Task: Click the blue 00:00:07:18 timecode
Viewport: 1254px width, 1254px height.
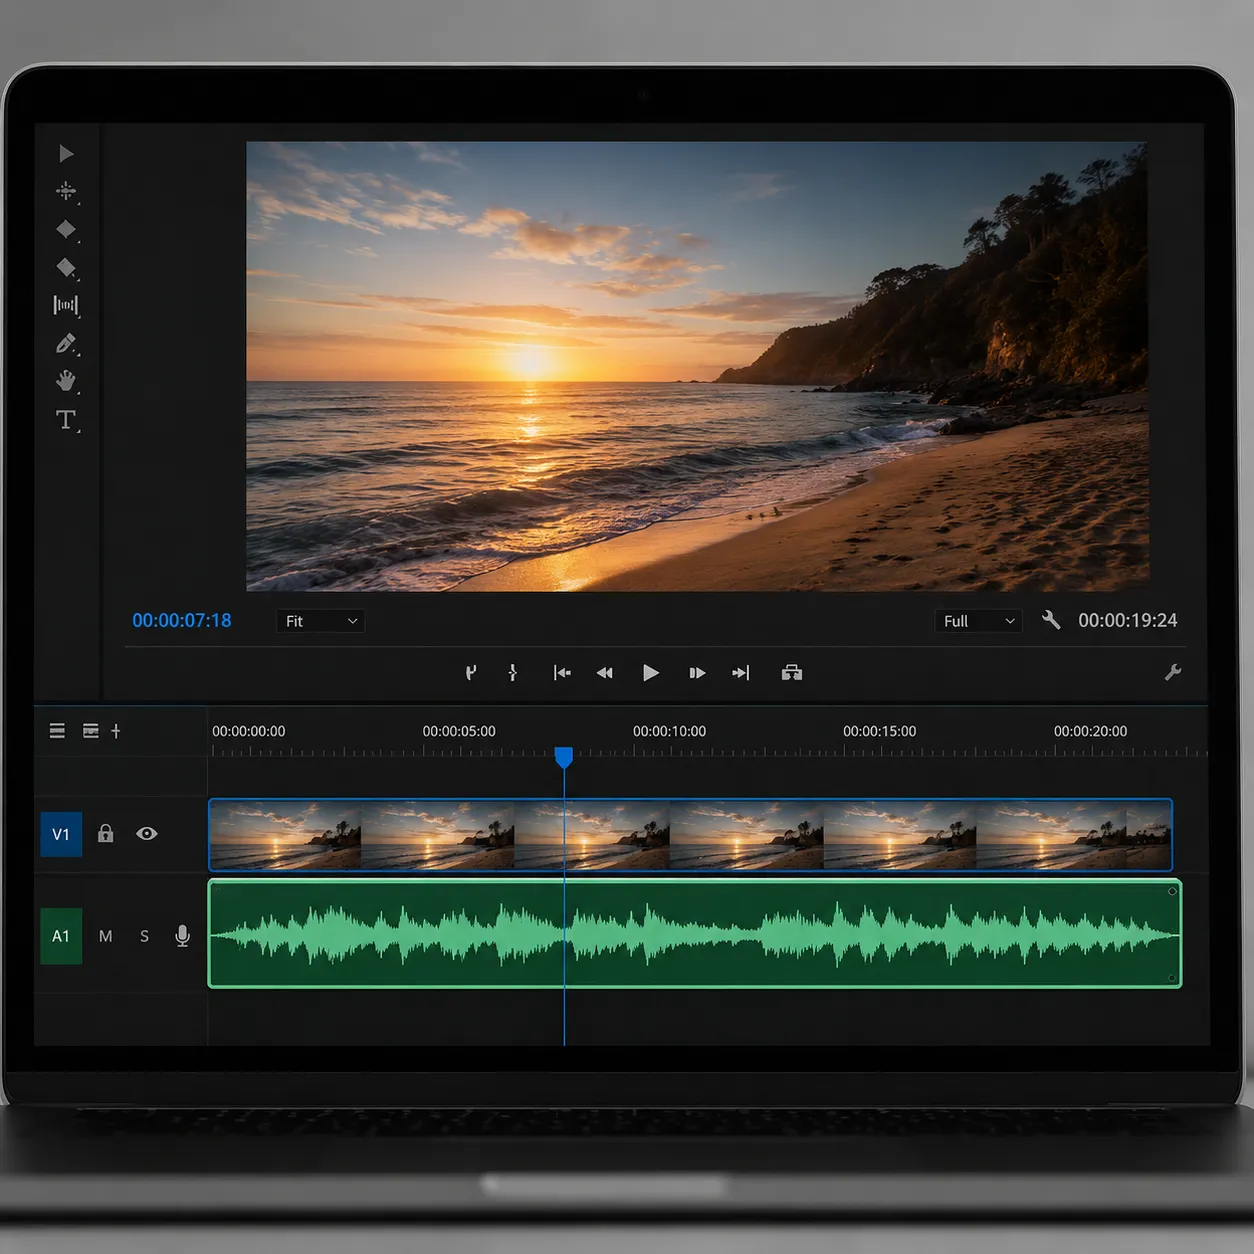Action: point(182,620)
